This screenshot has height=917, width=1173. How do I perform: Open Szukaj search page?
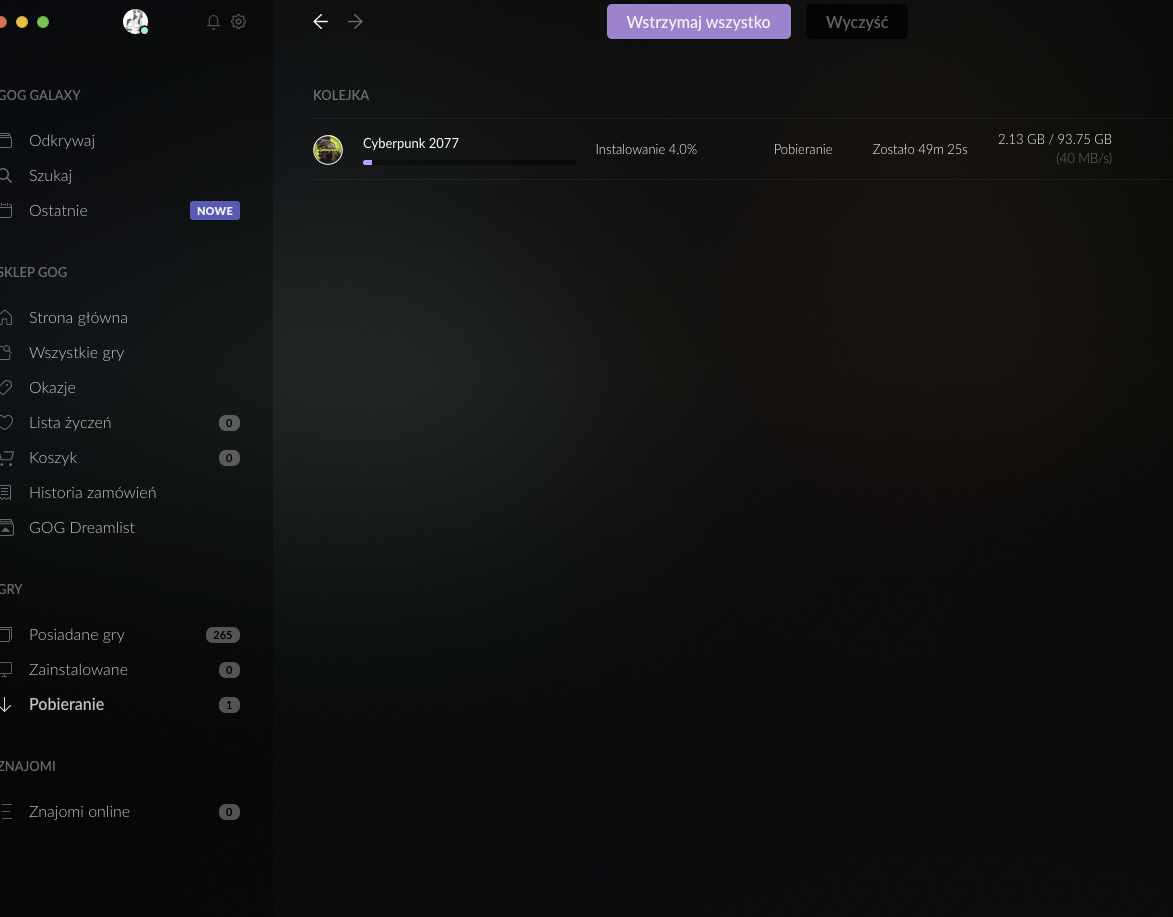pyautogui.click(x=51, y=176)
